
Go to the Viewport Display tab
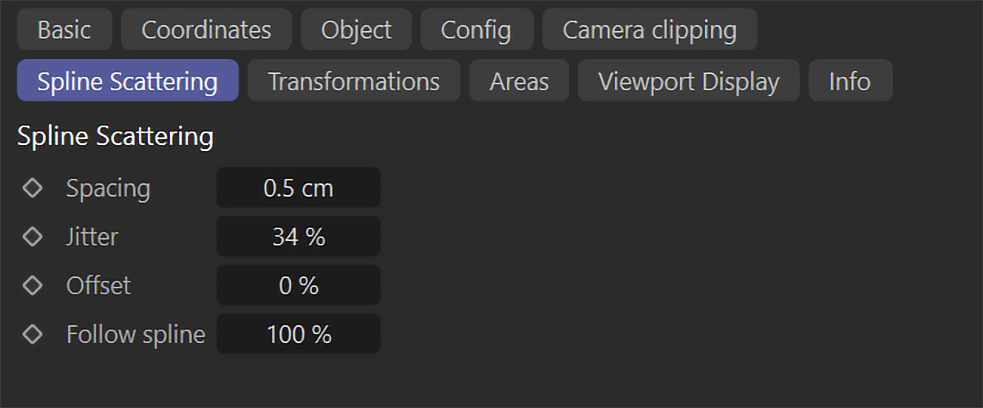[x=688, y=80]
